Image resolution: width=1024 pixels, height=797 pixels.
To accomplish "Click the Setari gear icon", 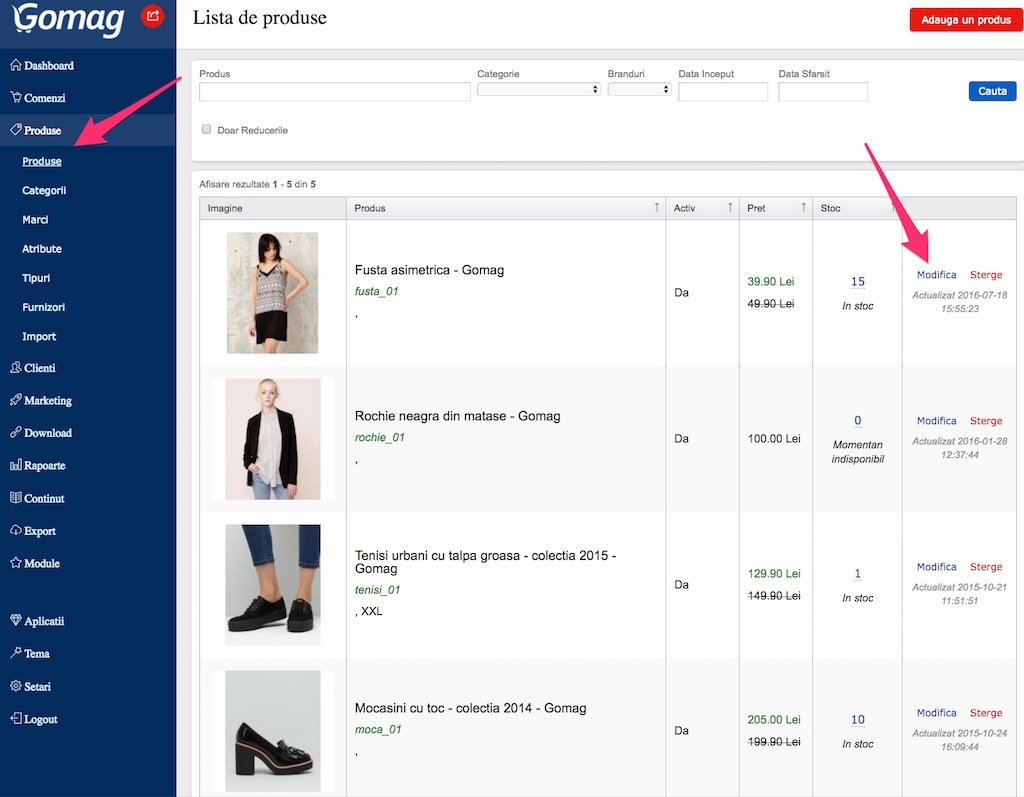I will click(15, 687).
